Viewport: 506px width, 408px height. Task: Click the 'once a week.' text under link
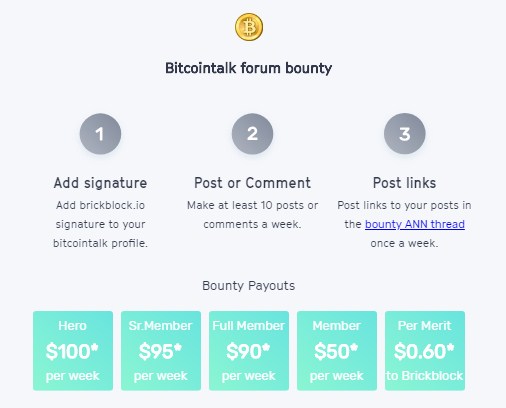404,243
